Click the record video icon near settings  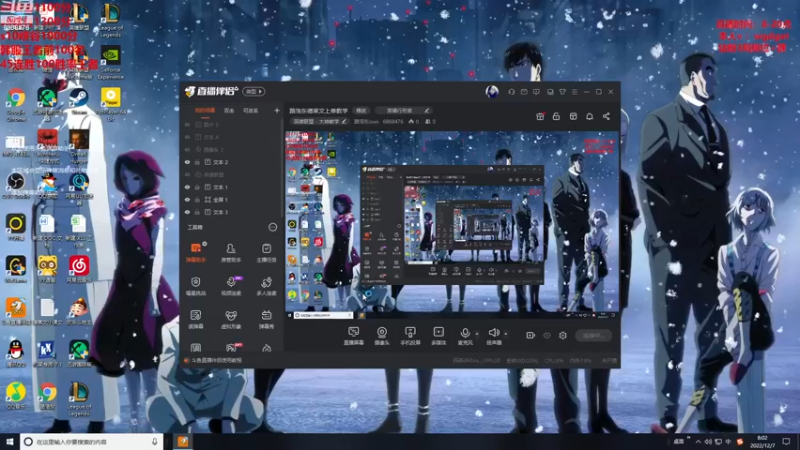[530, 335]
